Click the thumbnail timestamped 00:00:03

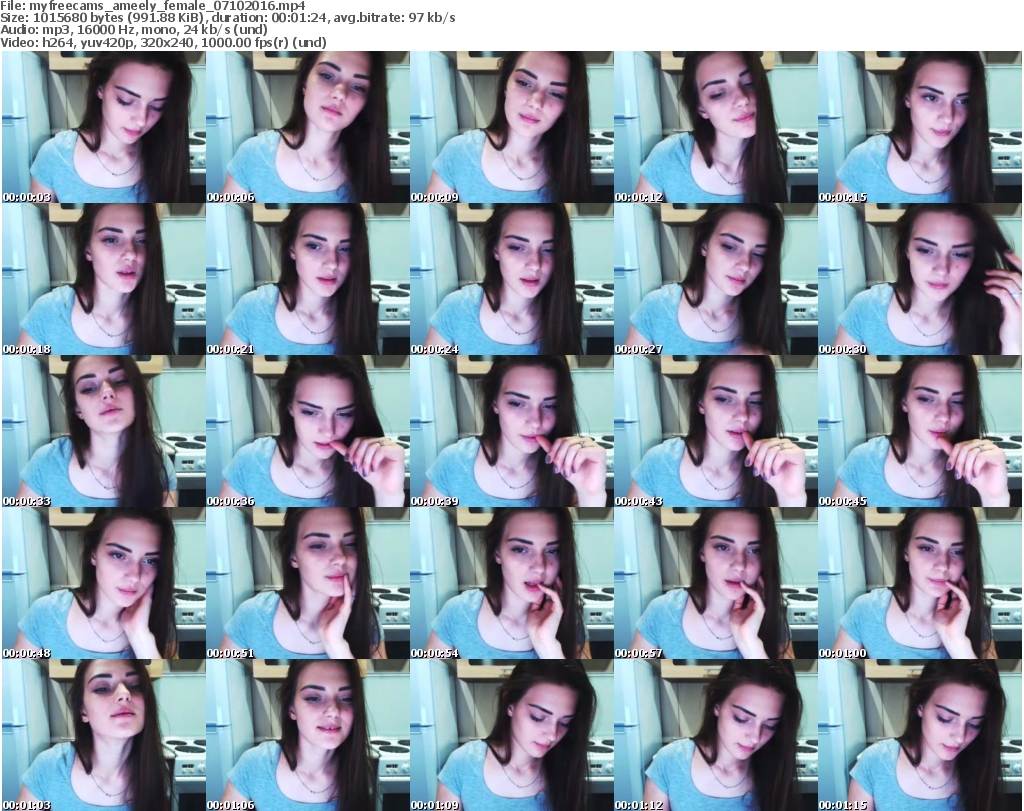coord(104,127)
